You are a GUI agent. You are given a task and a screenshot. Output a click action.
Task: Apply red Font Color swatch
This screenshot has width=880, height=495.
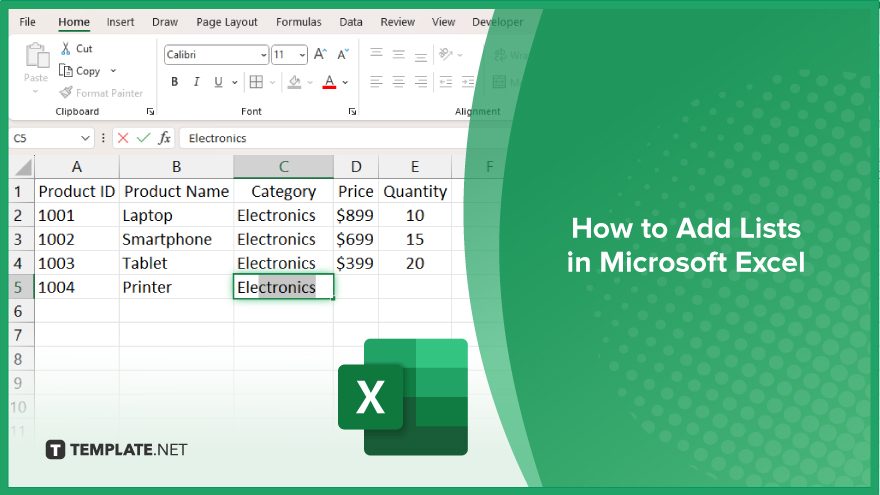pos(329,82)
